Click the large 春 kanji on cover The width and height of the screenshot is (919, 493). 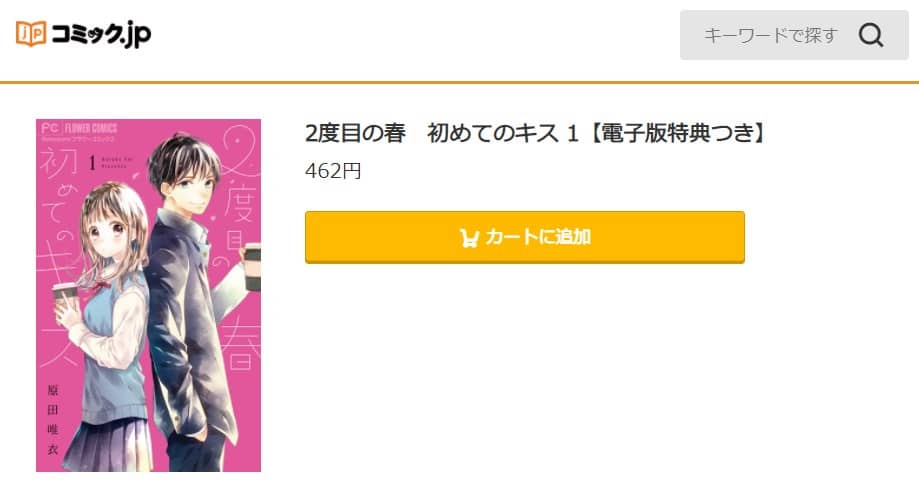[241, 345]
